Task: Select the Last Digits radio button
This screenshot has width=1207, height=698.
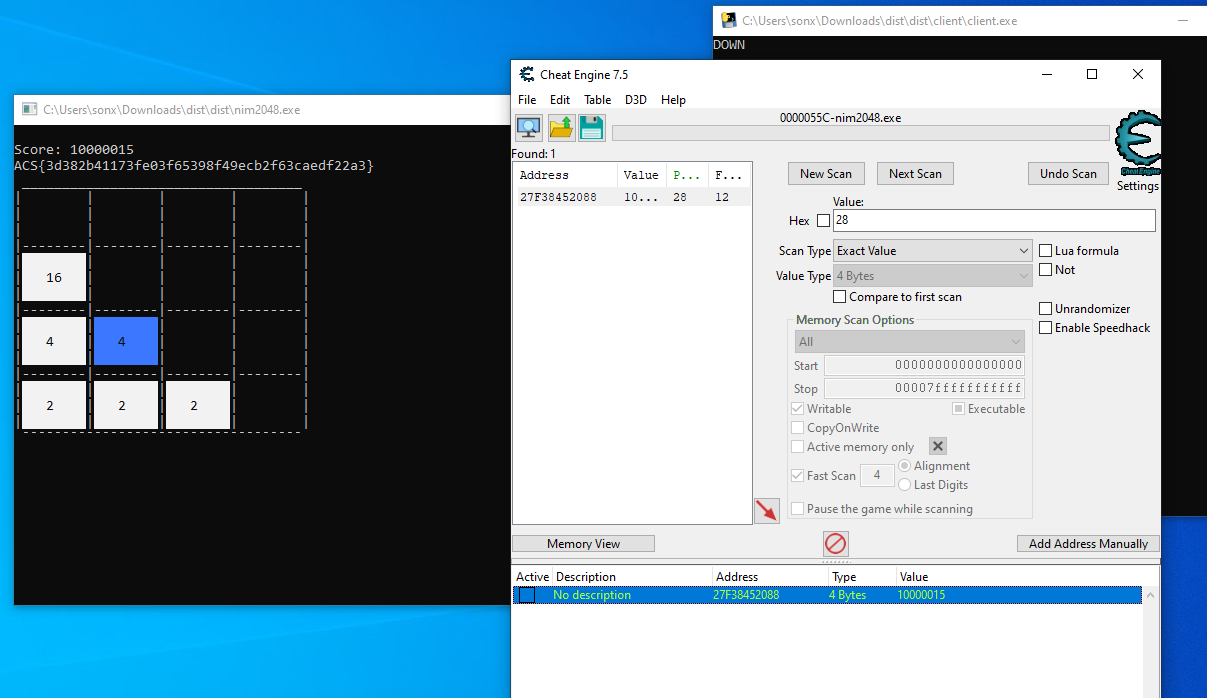Action: (x=905, y=485)
